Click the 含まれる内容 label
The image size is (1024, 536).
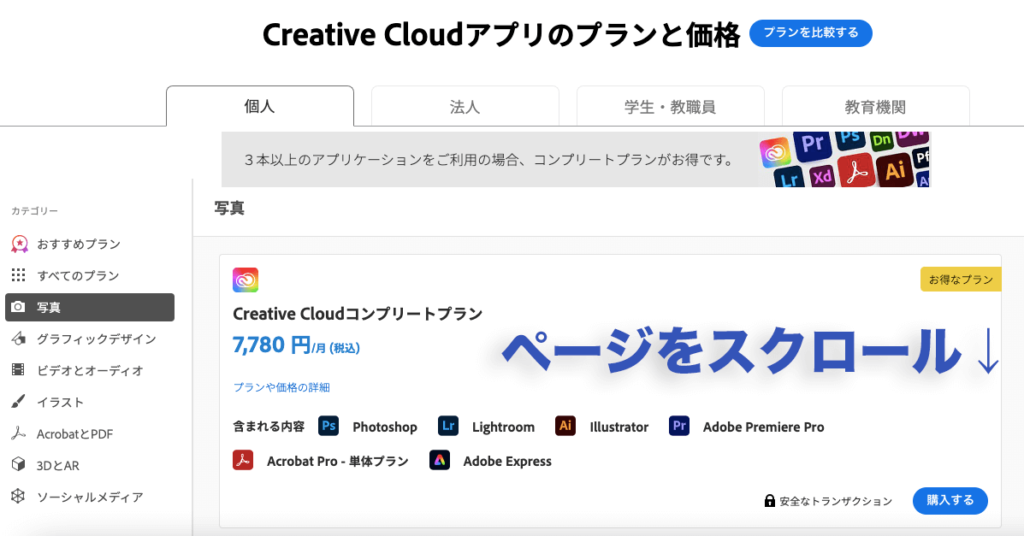pyautogui.click(x=268, y=427)
